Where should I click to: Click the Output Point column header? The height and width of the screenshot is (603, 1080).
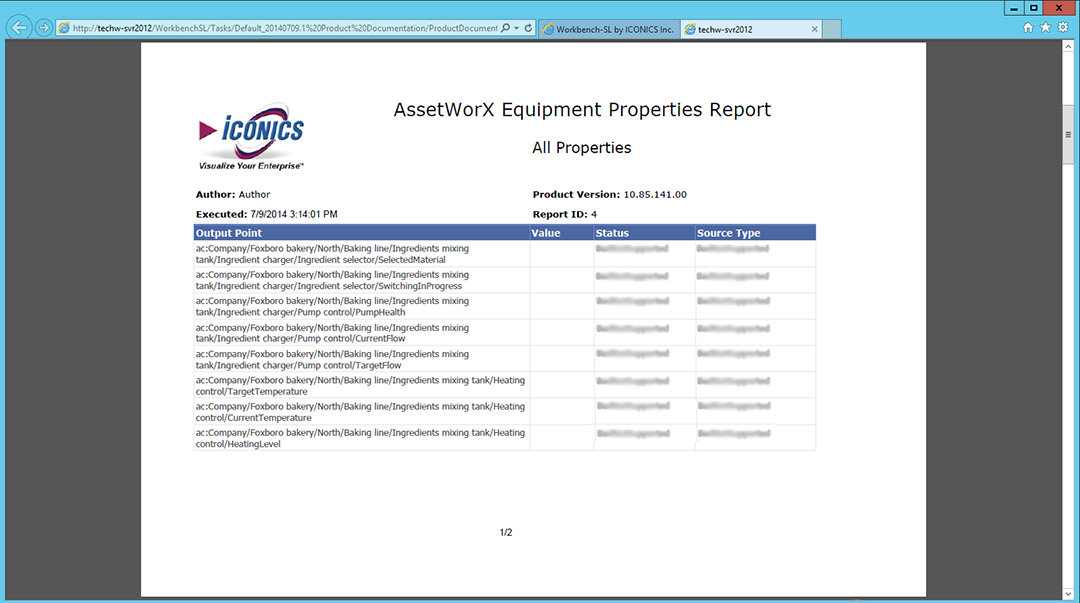coord(229,233)
